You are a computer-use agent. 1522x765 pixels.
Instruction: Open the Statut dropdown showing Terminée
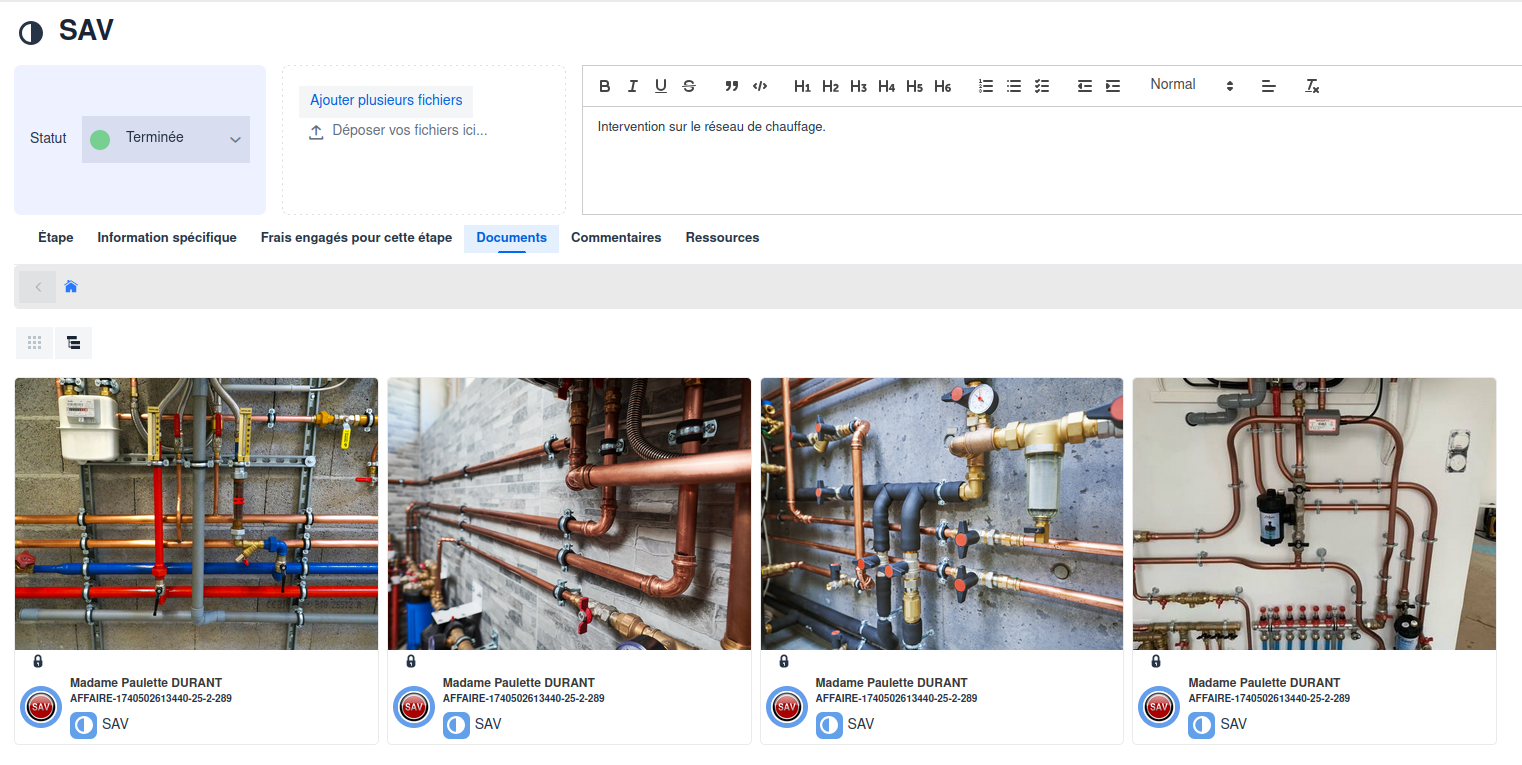coord(165,139)
